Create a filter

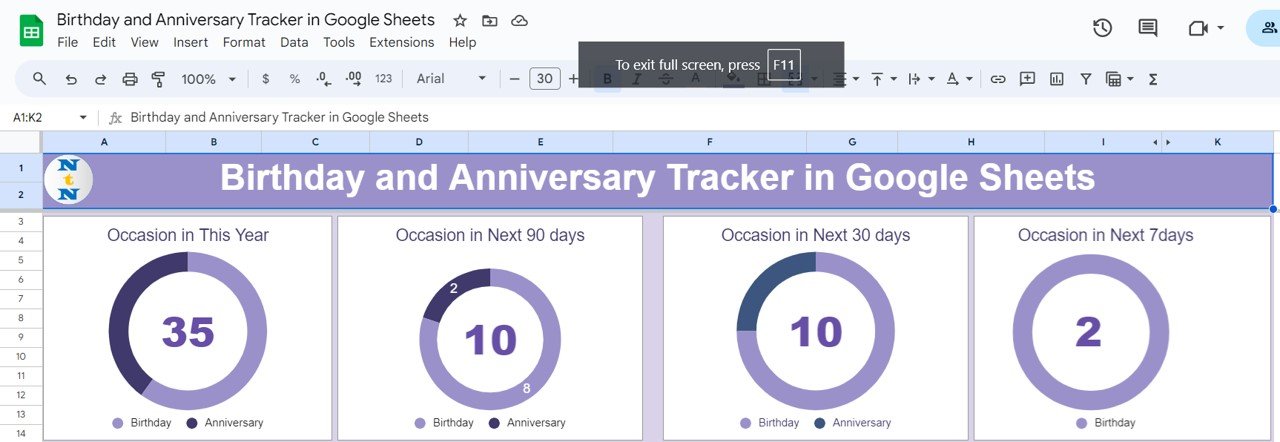pos(1085,78)
